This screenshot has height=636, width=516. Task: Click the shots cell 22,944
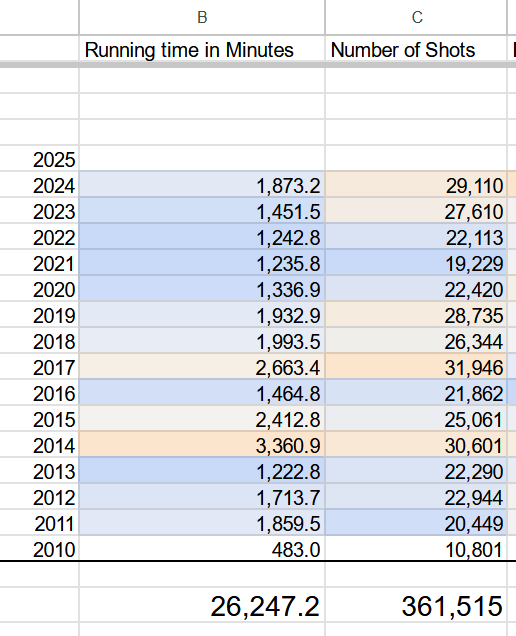(416, 496)
